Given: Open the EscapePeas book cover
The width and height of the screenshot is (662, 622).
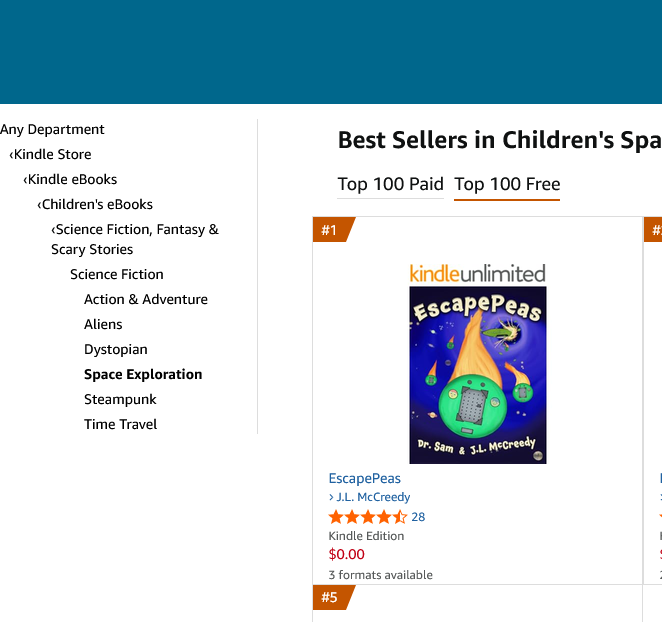Looking at the screenshot, I should coord(478,375).
